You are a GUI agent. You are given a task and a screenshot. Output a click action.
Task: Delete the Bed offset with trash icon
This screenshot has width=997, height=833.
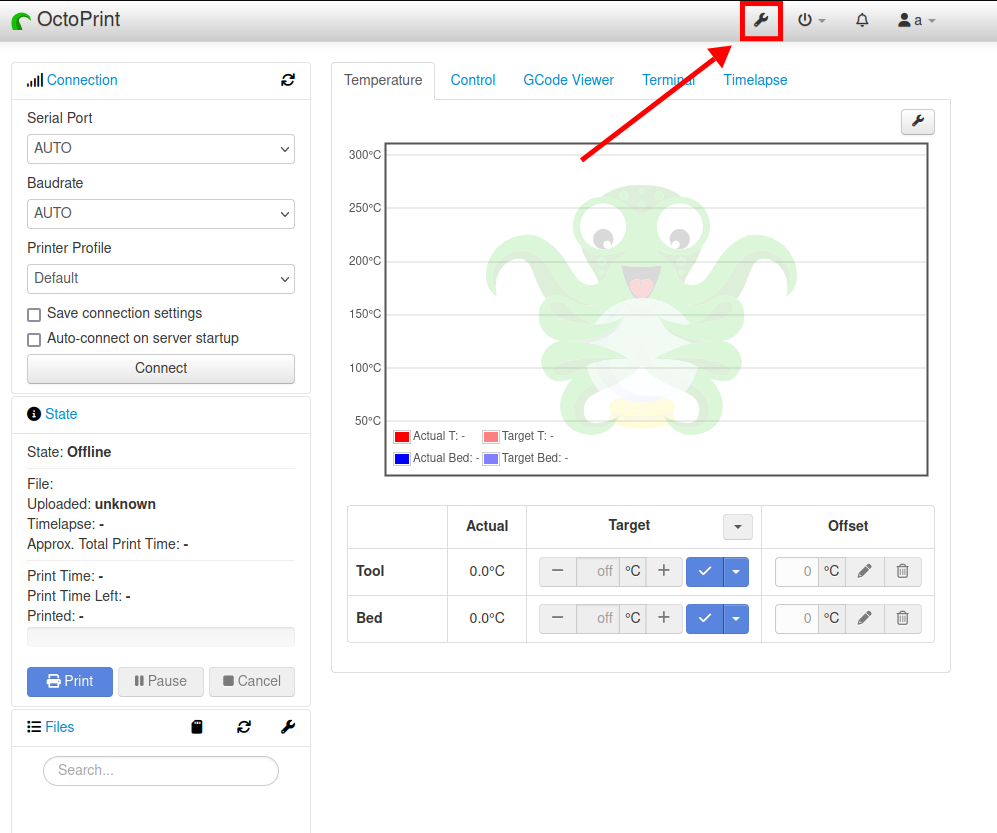tap(902, 619)
